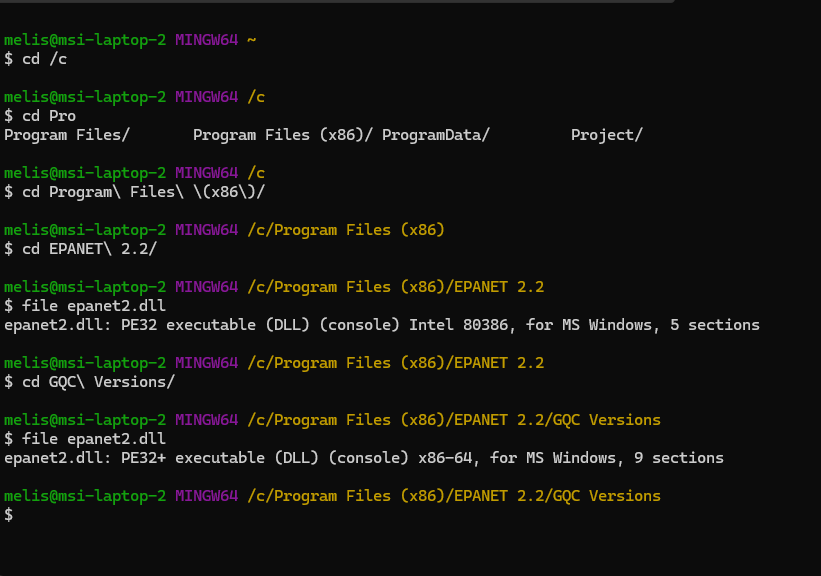Image resolution: width=821 pixels, height=576 pixels.
Task: Click the prompt path ending in '(x86)'
Action: click(x=346, y=230)
